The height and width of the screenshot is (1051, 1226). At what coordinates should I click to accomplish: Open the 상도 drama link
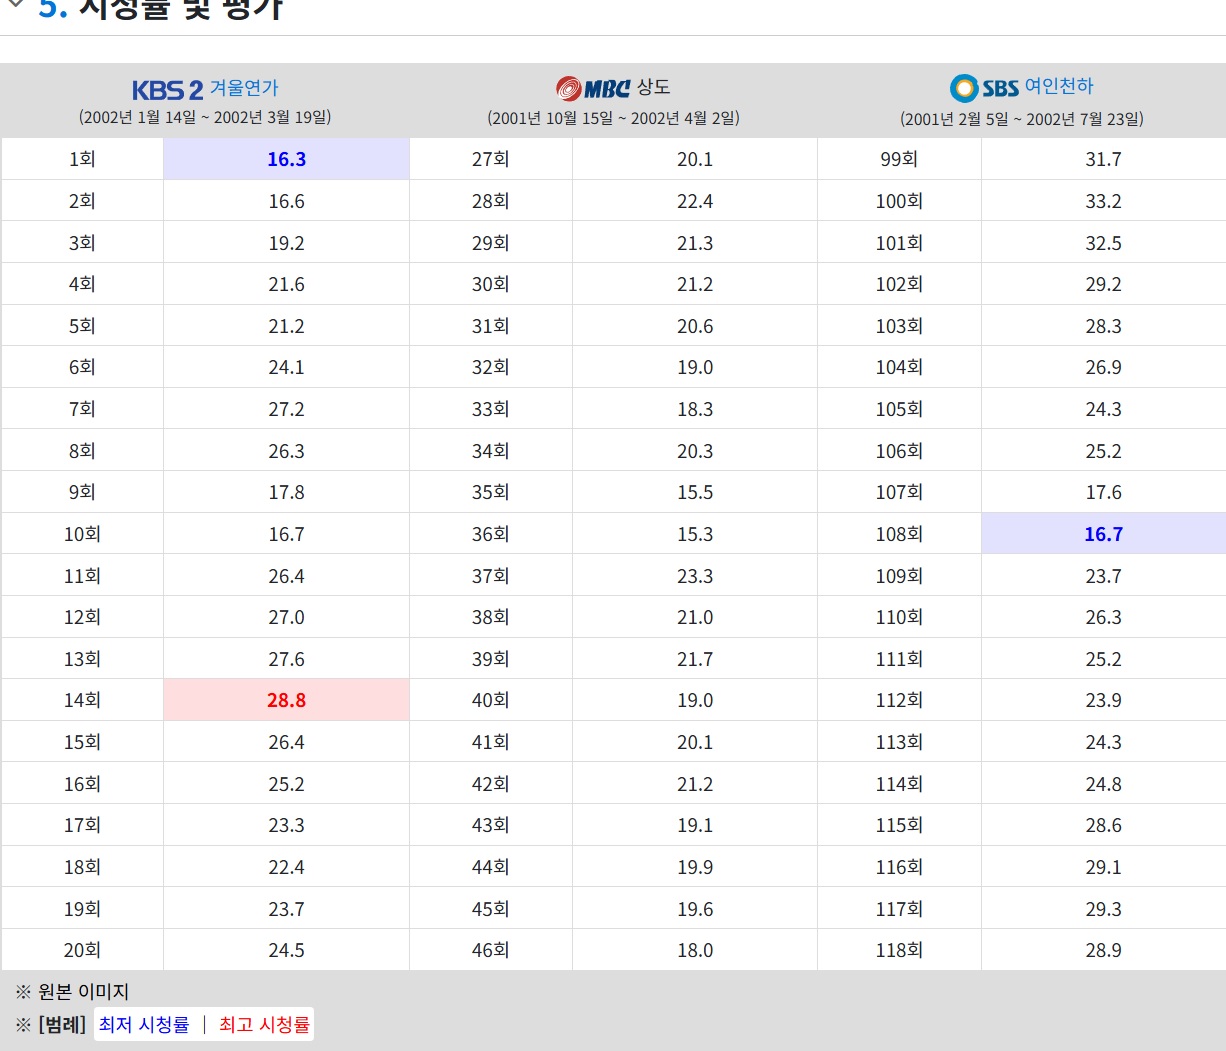point(653,87)
